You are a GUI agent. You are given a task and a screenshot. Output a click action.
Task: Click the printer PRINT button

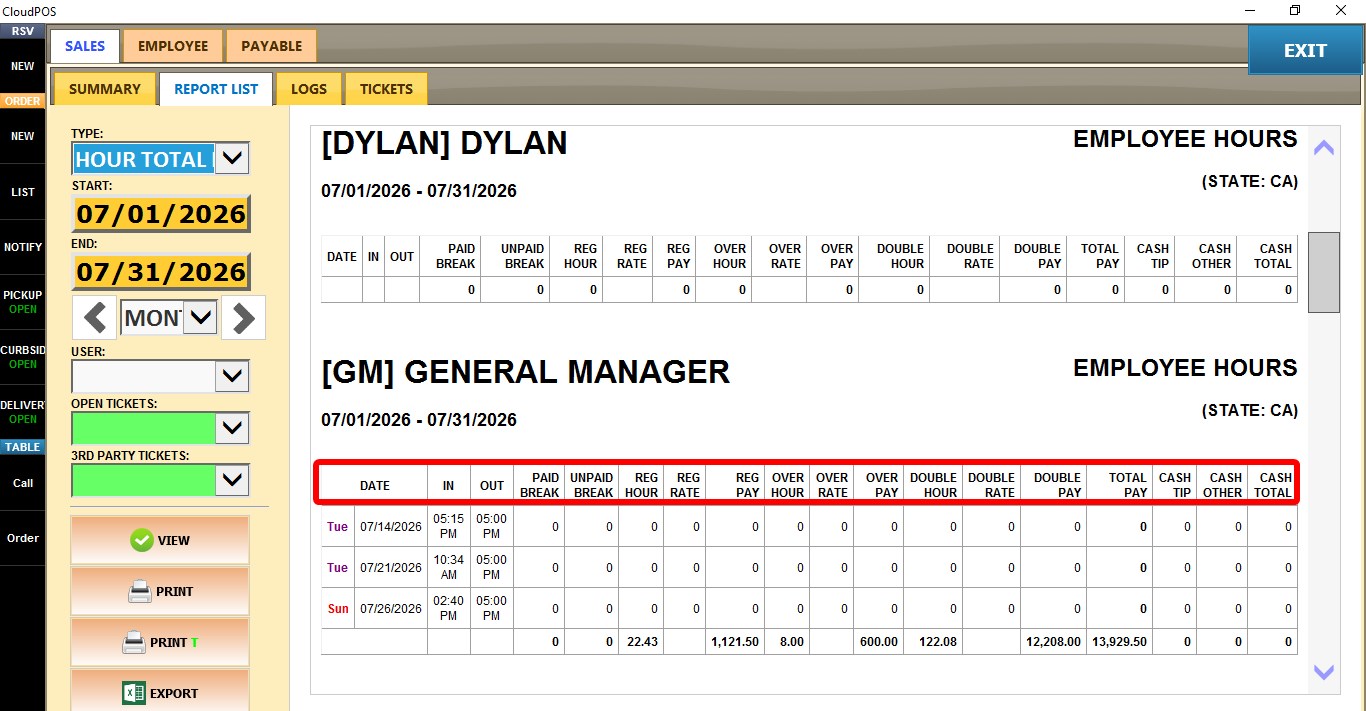pos(160,591)
